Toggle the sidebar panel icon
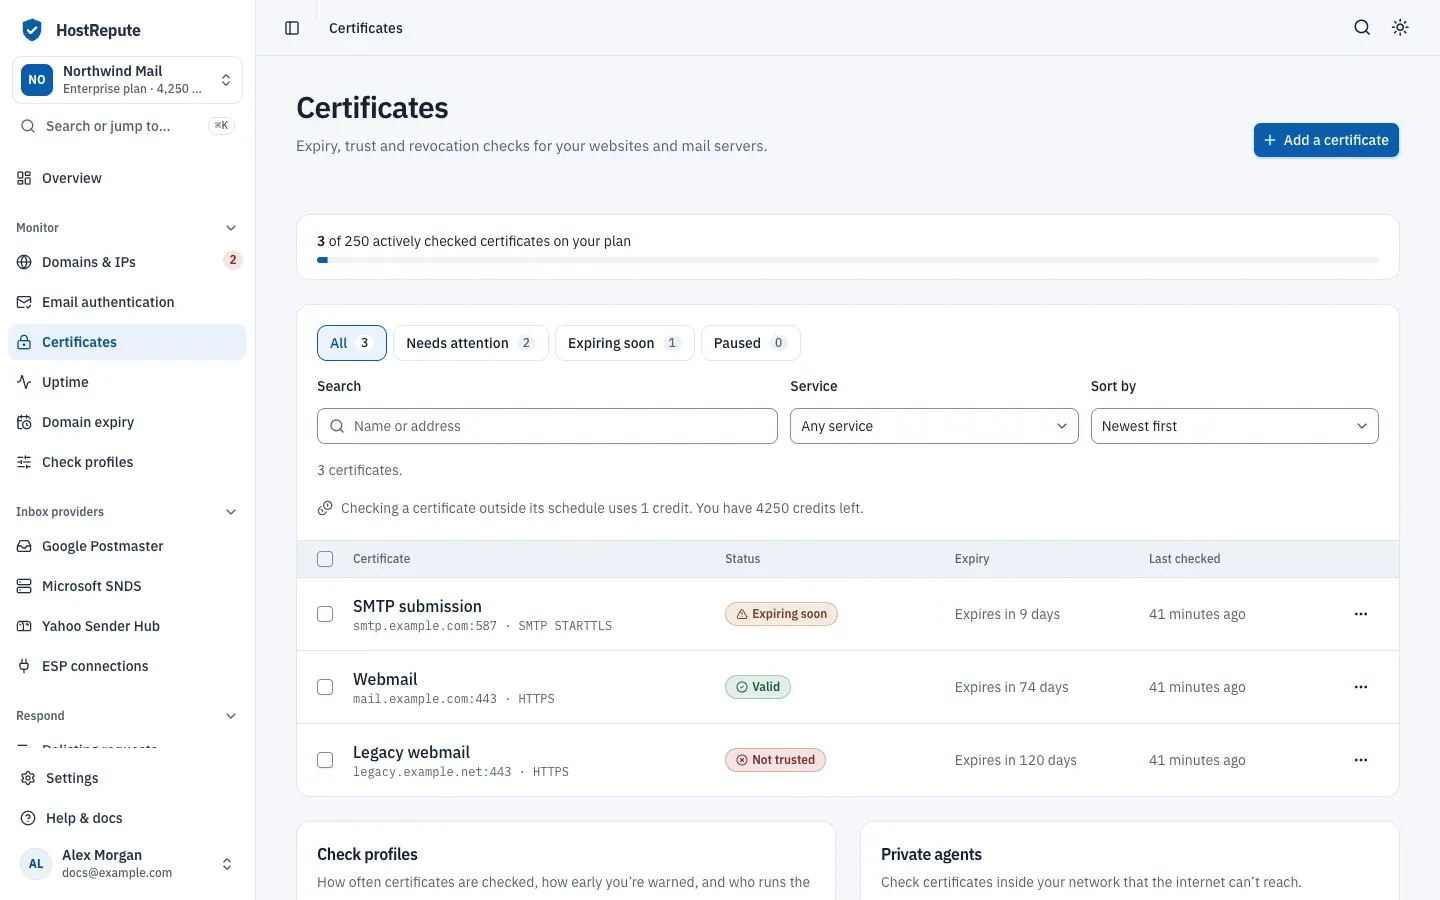This screenshot has width=1440, height=900. pyautogui.click(x=292, y=28)
